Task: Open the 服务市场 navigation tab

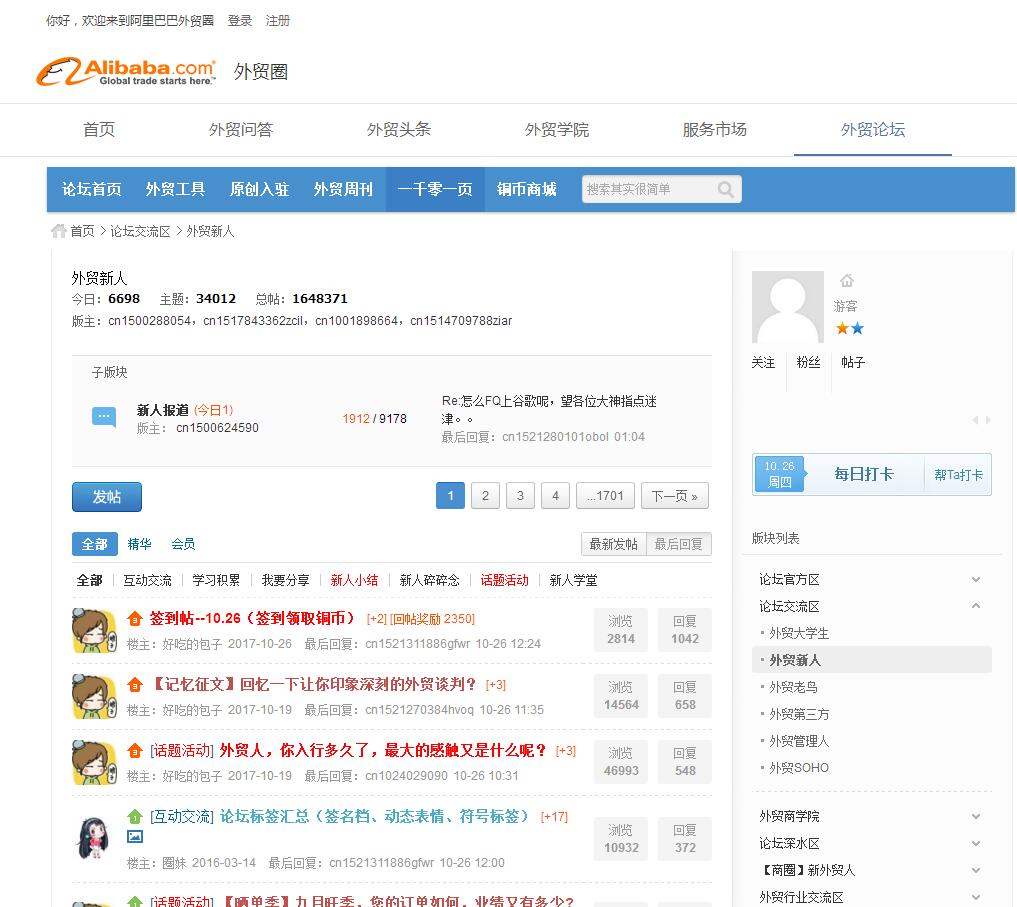Action: click(715, 130)
